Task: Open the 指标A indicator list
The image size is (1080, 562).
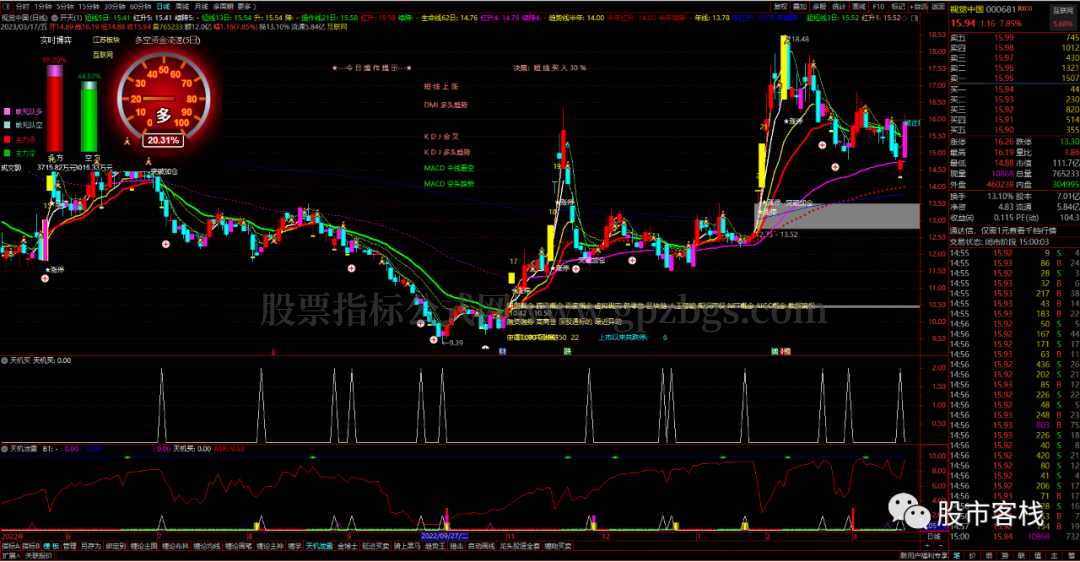Action: (10, 546)
